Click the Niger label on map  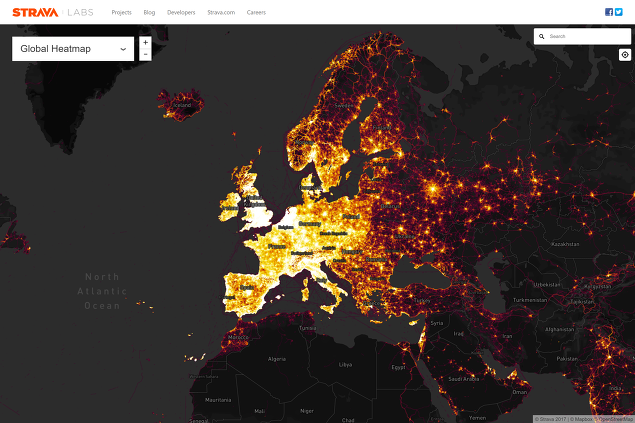307,411
